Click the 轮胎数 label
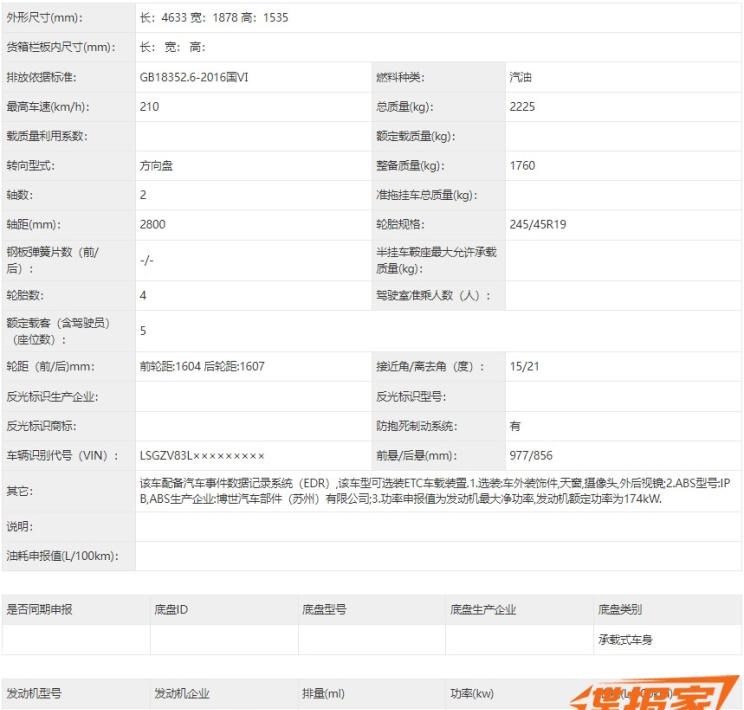 pyautogui.click(x=25, y=295)
